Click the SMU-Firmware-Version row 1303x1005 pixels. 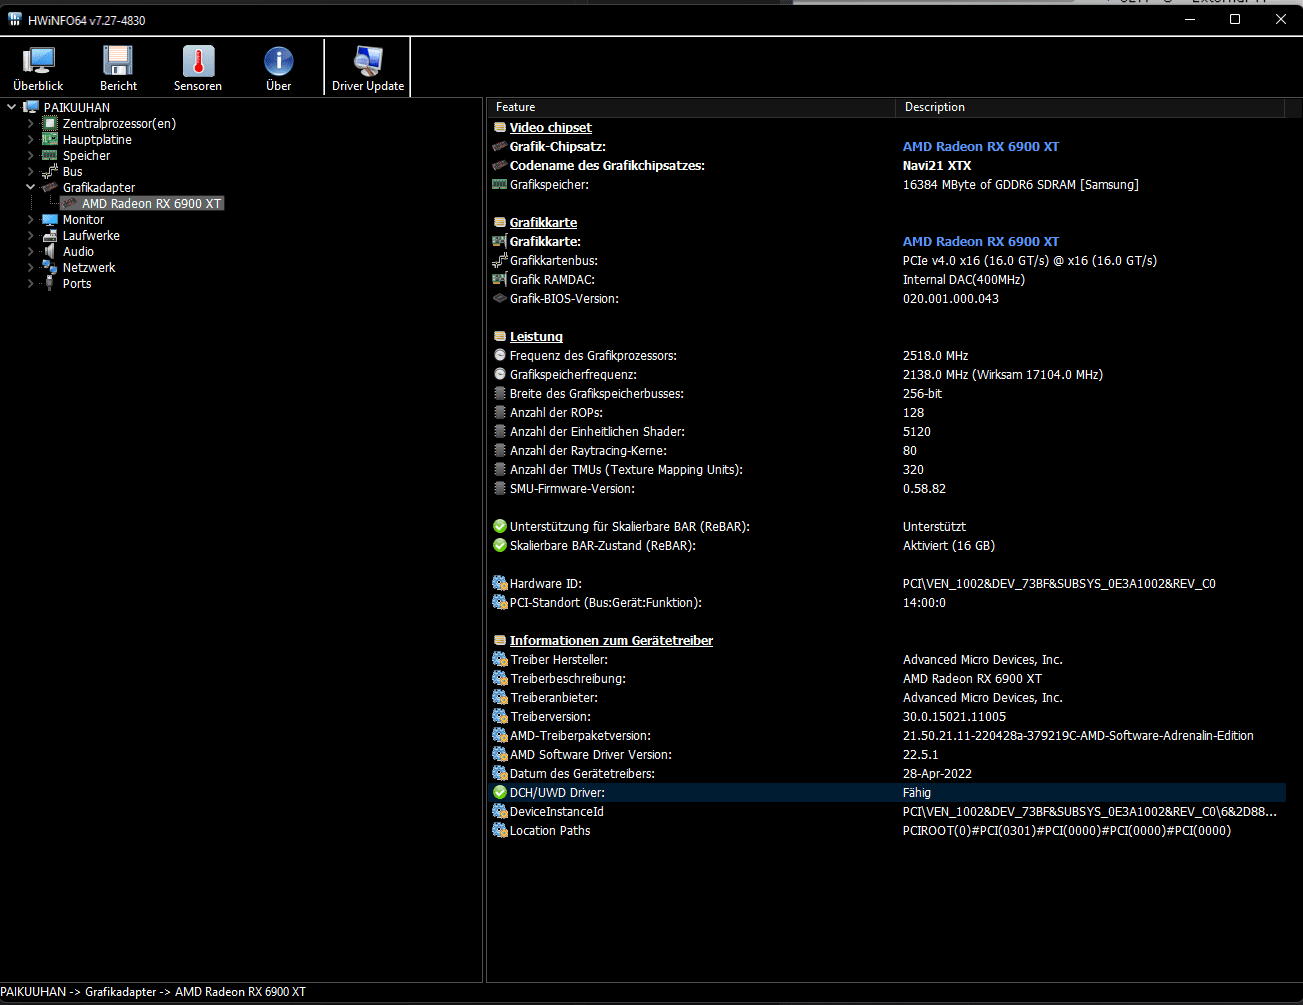(x=887, y=488)
